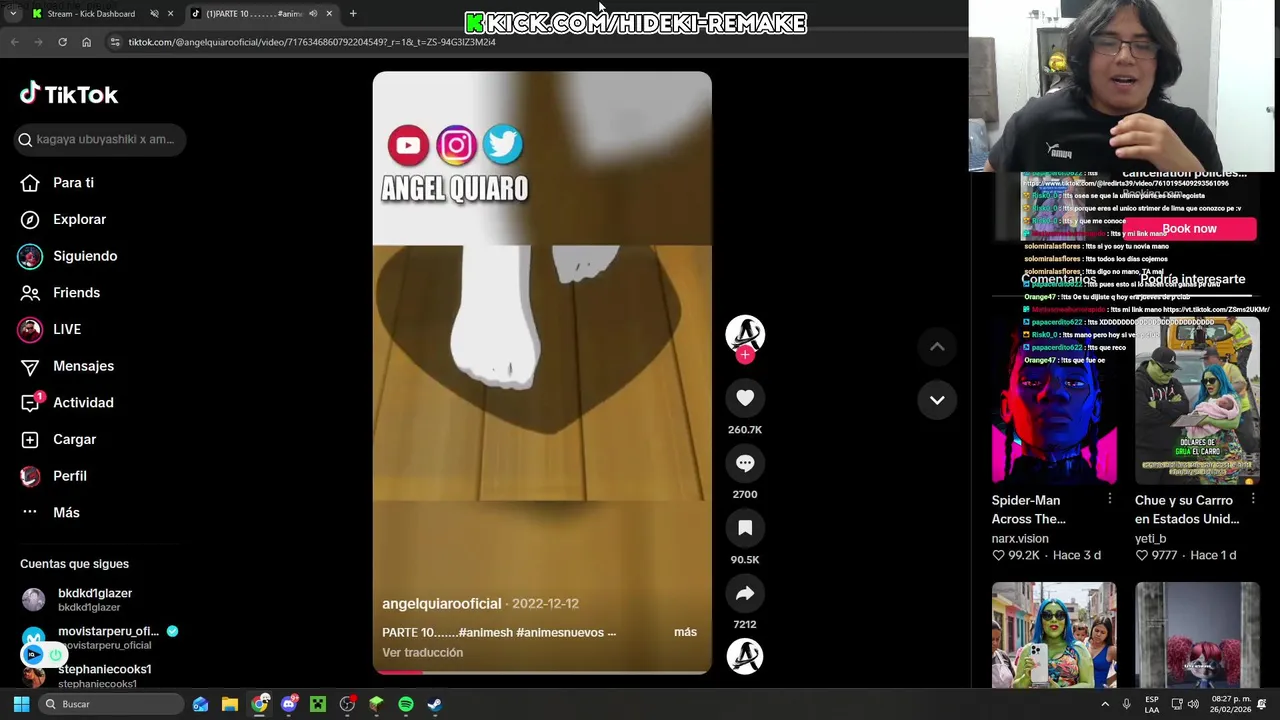Mute the TikTok browser tab audio
Screen dimensions: 1280x720
313,14
